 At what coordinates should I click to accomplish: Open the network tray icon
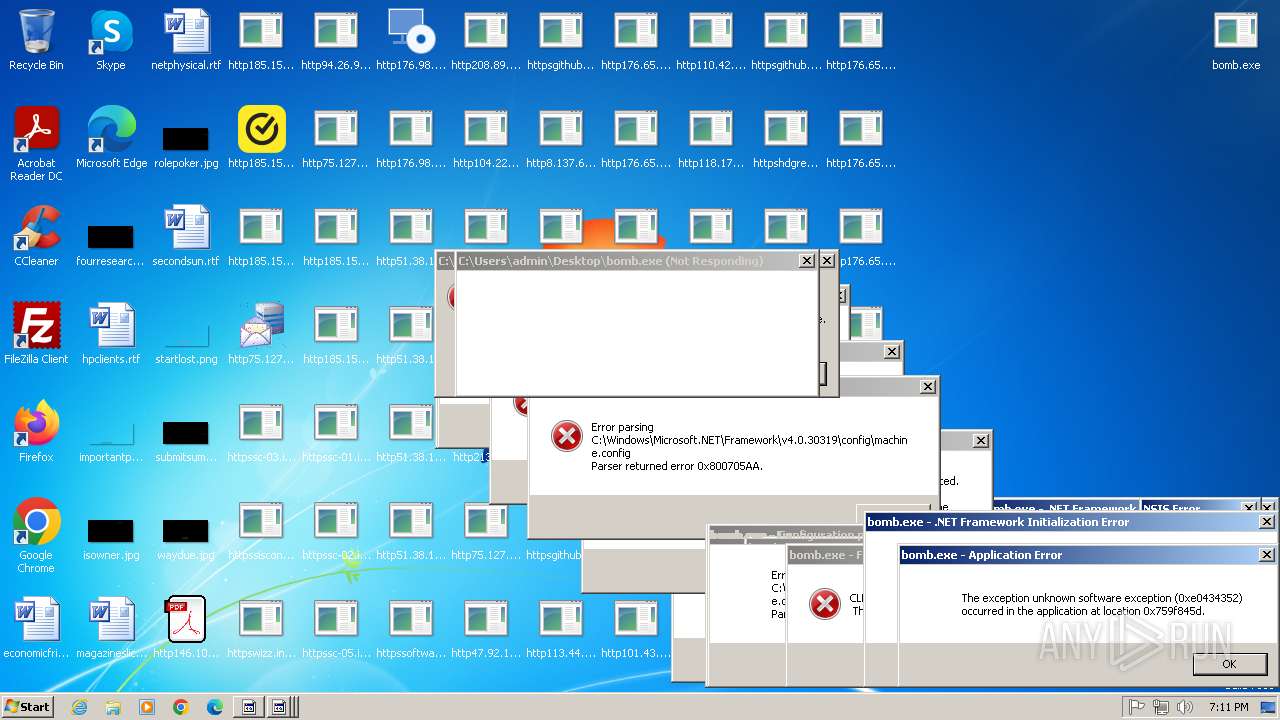pyautogui.click(x=1162, y=707)
